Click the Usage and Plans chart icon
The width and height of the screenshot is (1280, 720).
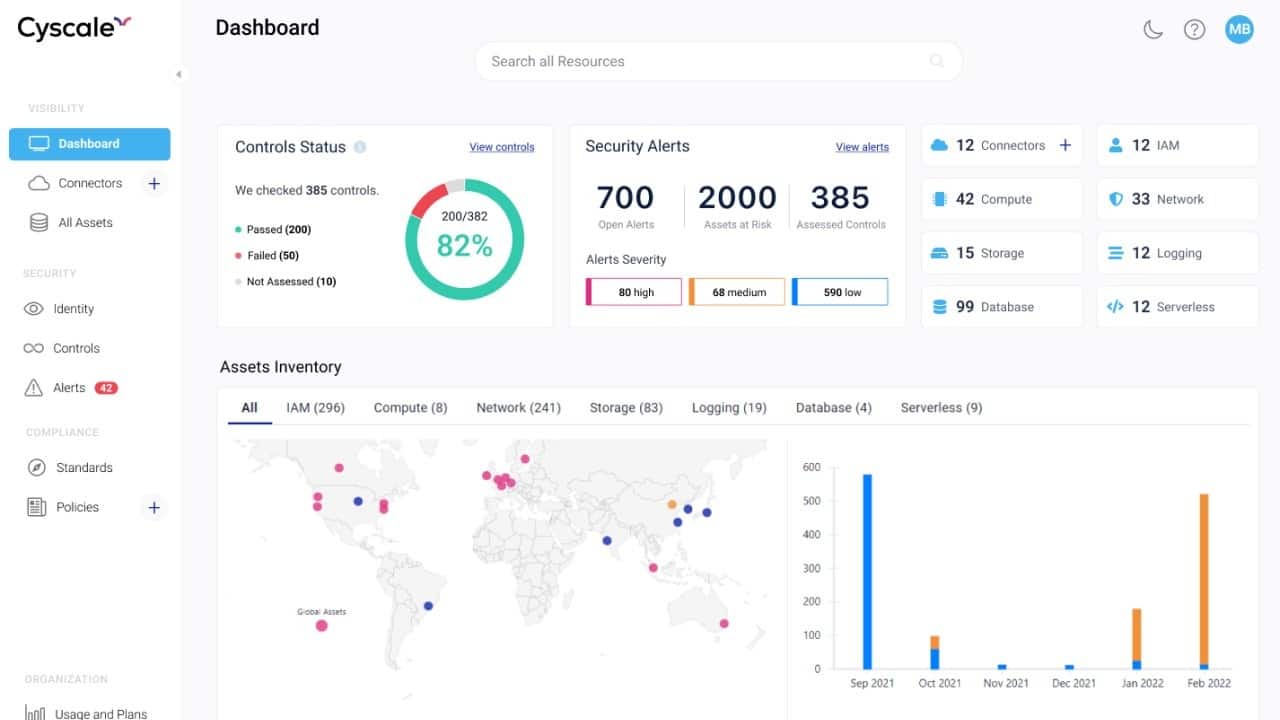point(35,713)
